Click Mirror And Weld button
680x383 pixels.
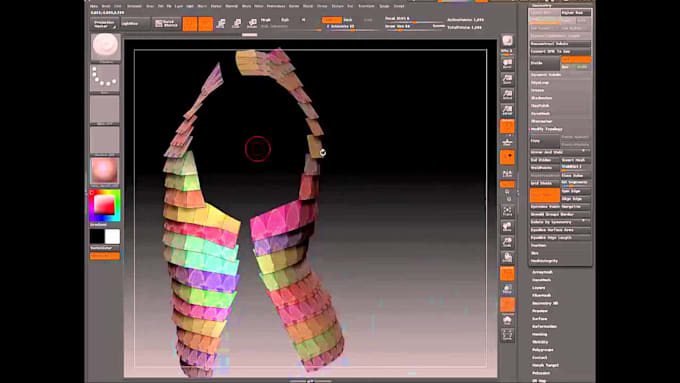click(x=560, y=152)
